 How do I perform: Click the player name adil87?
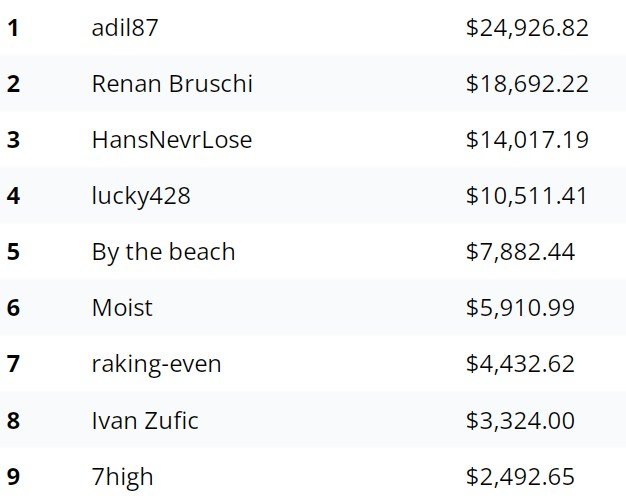coord(125,28)
